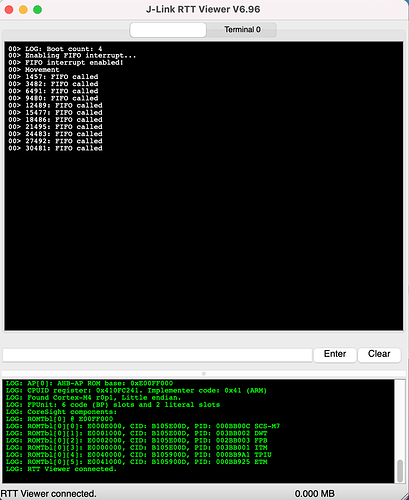Image resolution: width=409 pixels, height=500 pixels.
Task: Click the 'RTT Viewer connected.' status bar text
Action: pyautogui.click(x=48, y=494)
